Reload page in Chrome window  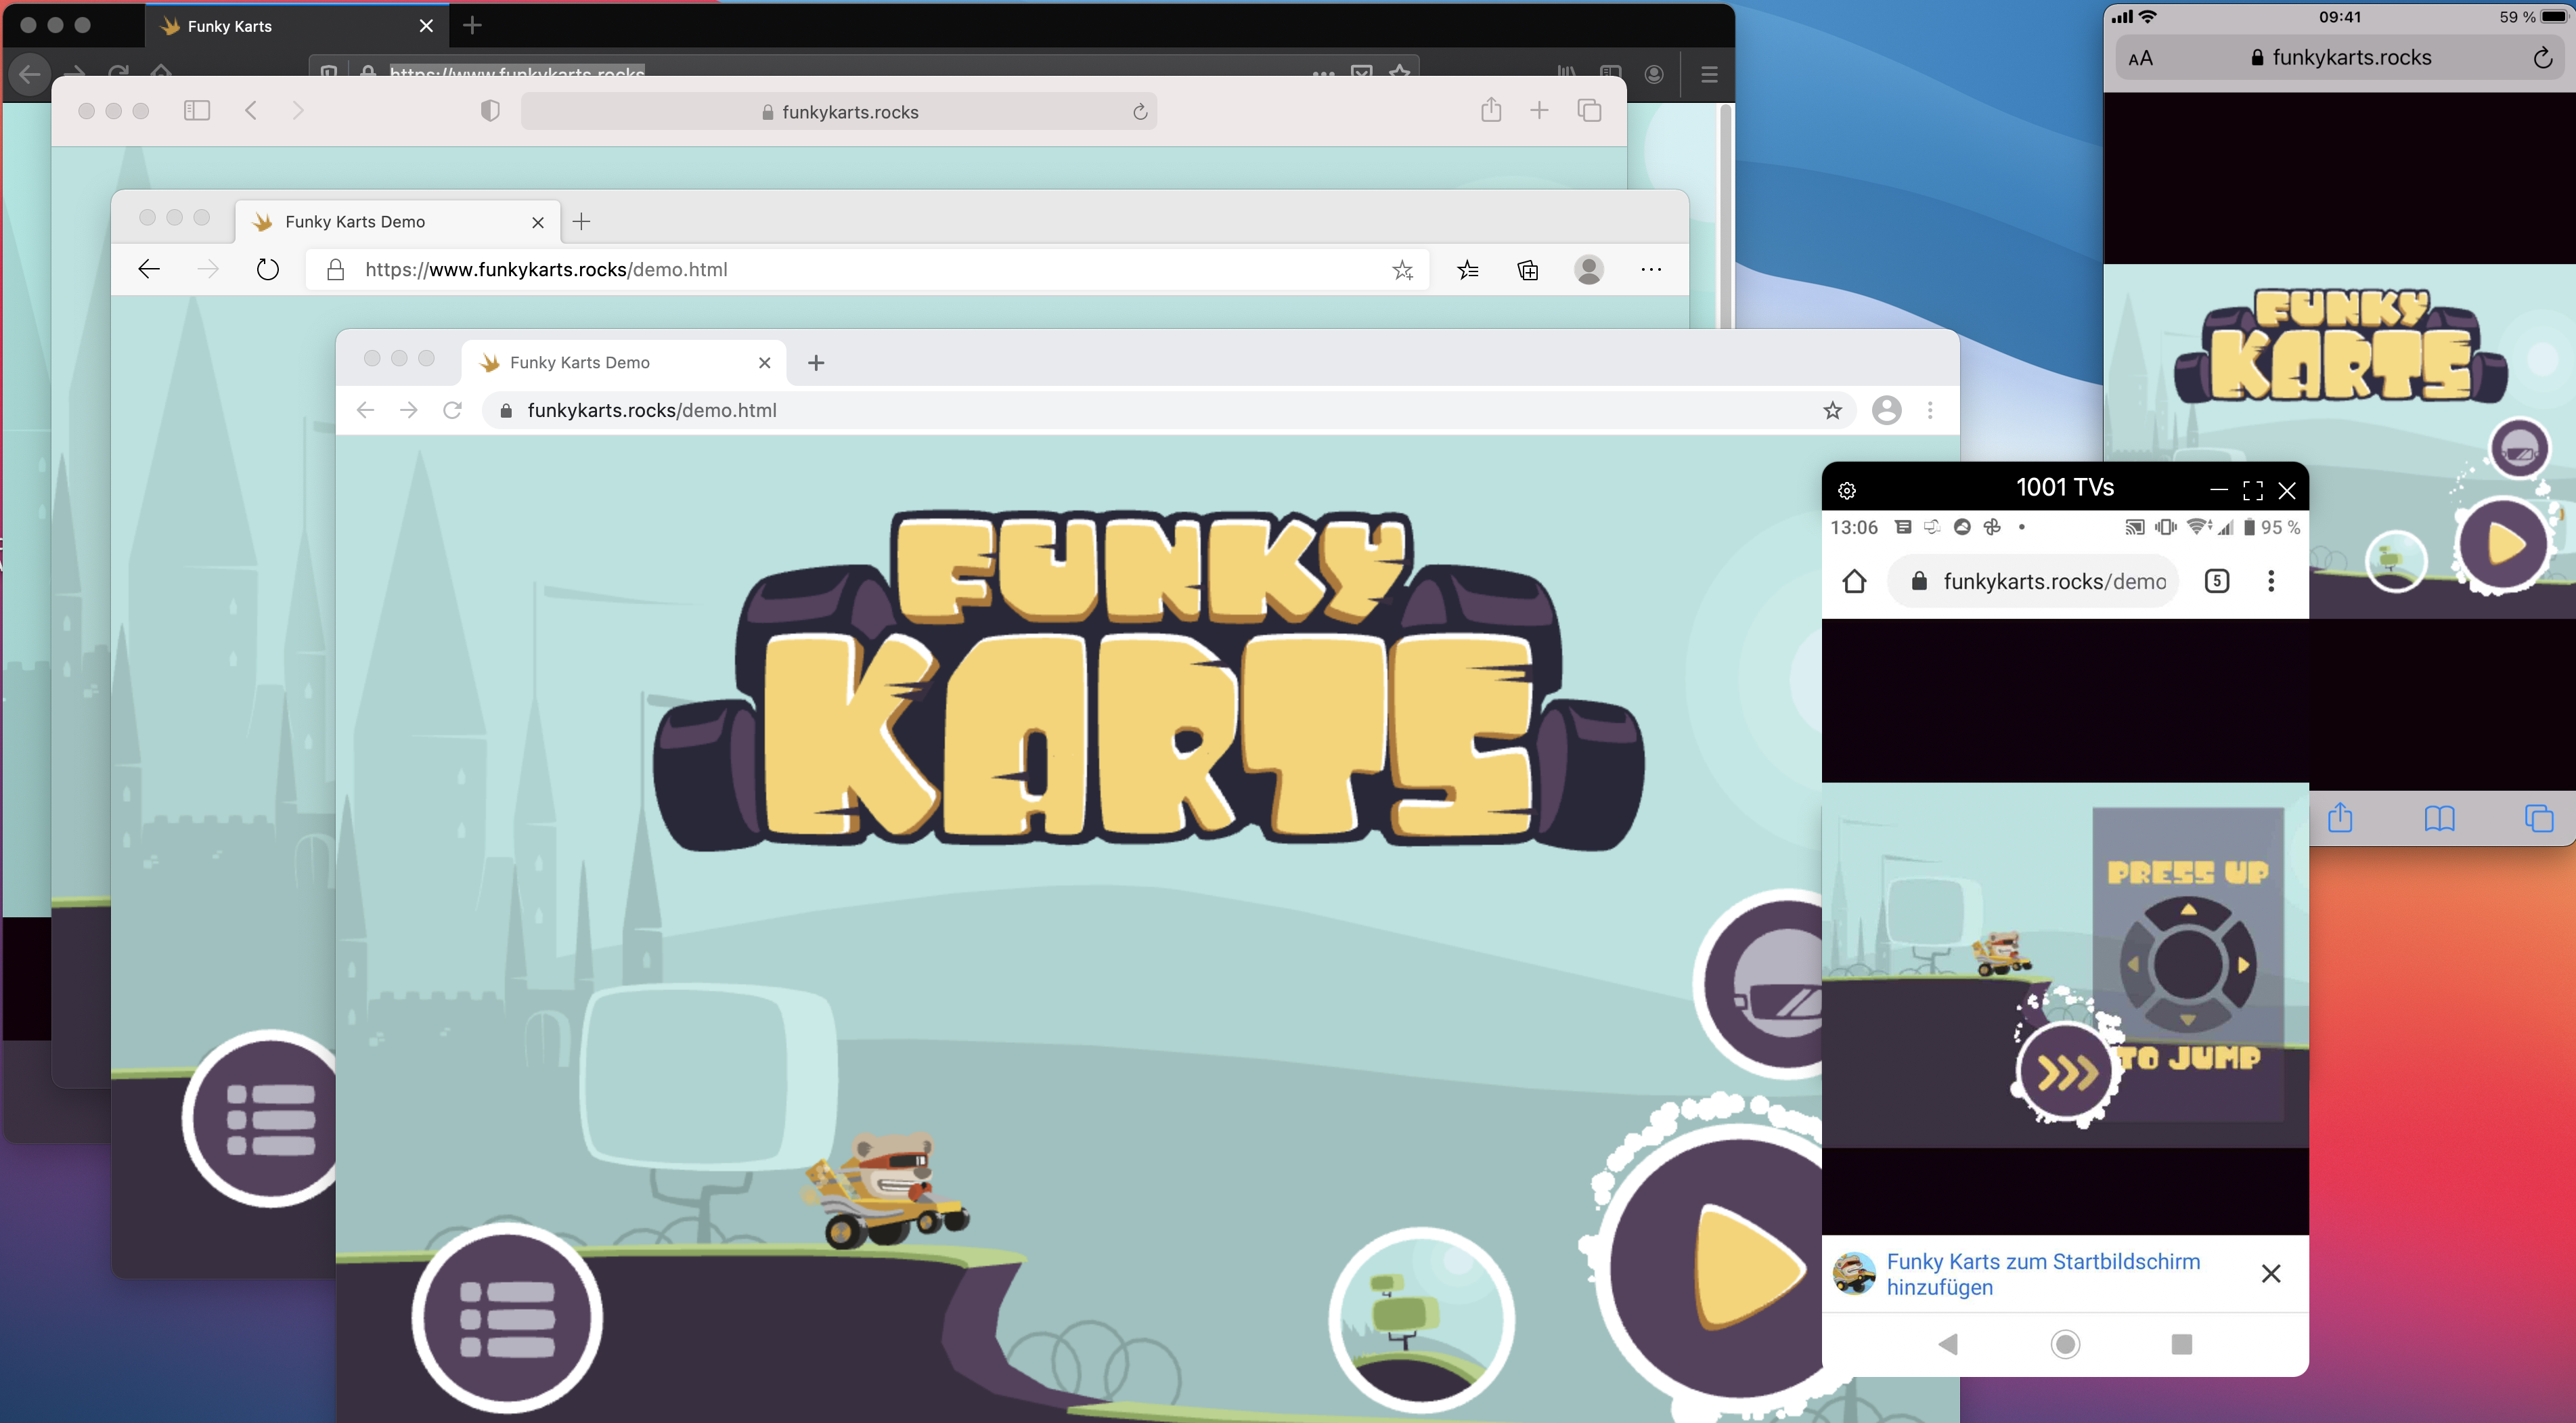452,410
